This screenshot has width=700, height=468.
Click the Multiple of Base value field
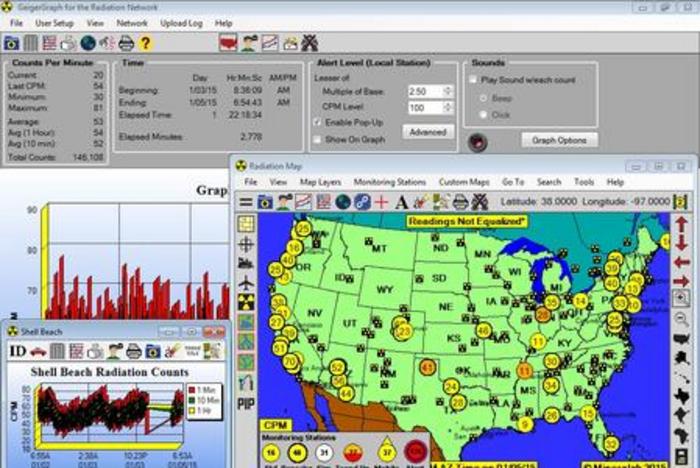(425, 91)
